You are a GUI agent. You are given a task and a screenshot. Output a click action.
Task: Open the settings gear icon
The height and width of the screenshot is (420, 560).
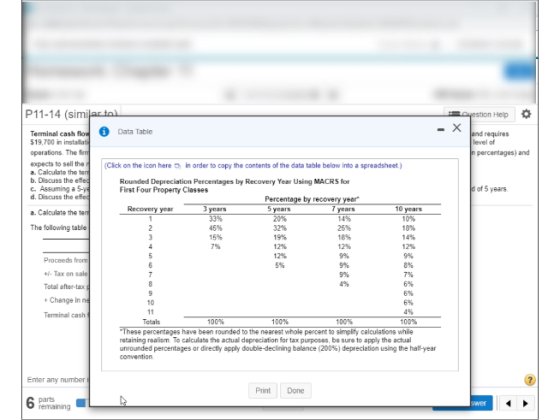[526, 114]
